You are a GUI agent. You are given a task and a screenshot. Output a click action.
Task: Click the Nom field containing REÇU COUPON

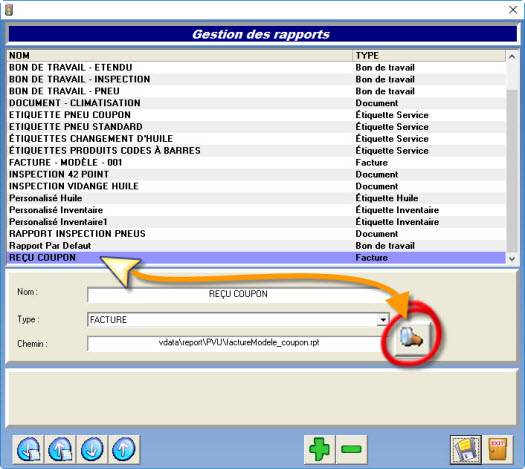(238, 294)
